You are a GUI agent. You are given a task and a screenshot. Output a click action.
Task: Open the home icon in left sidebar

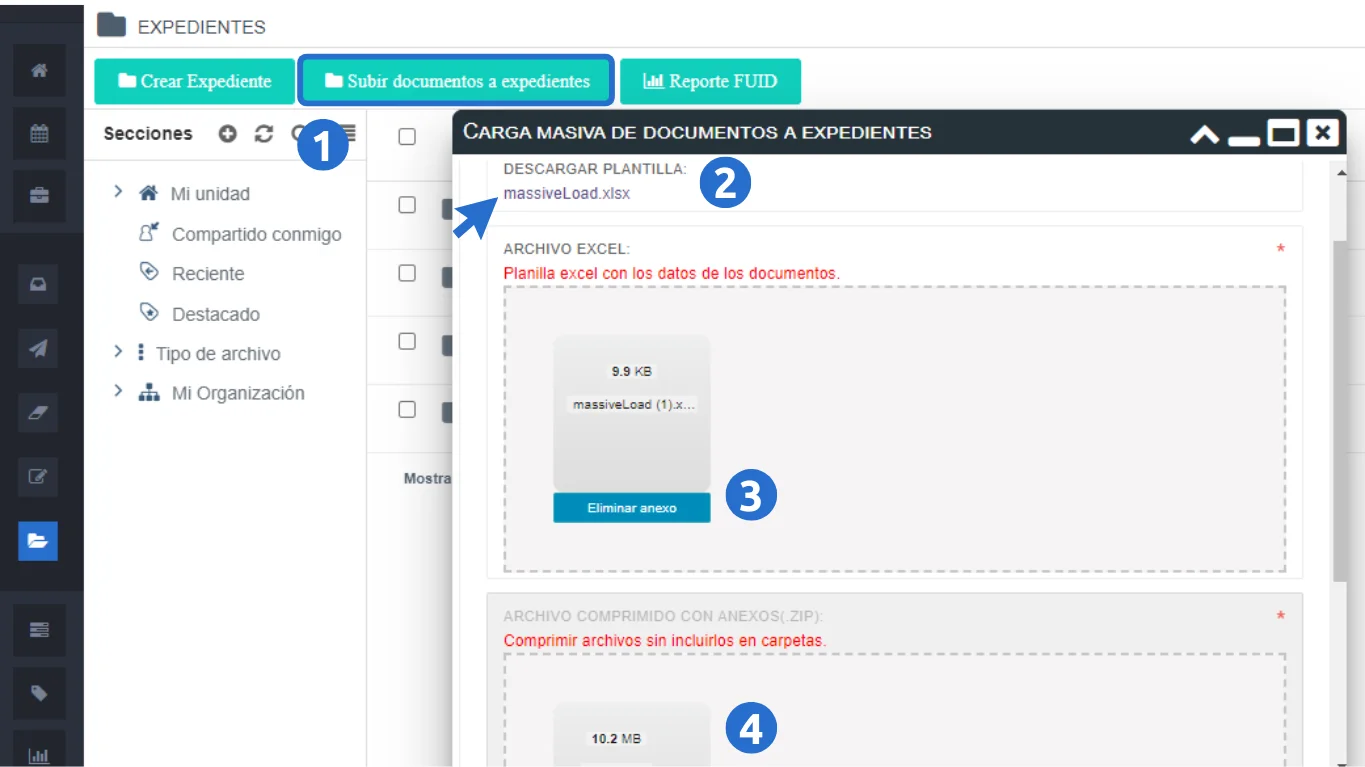[40, 71]
